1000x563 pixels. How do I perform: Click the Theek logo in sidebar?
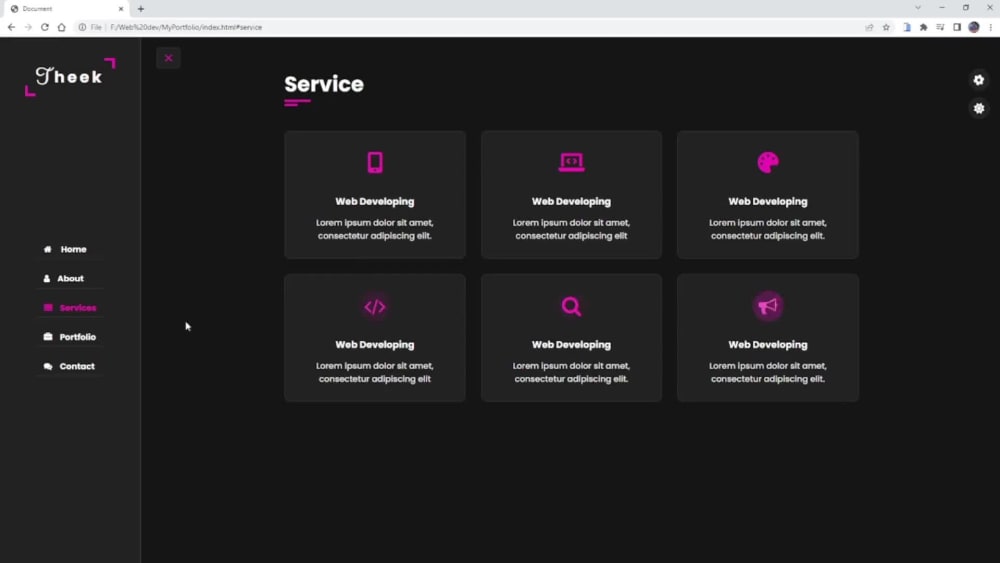click(x=70, y=77)
